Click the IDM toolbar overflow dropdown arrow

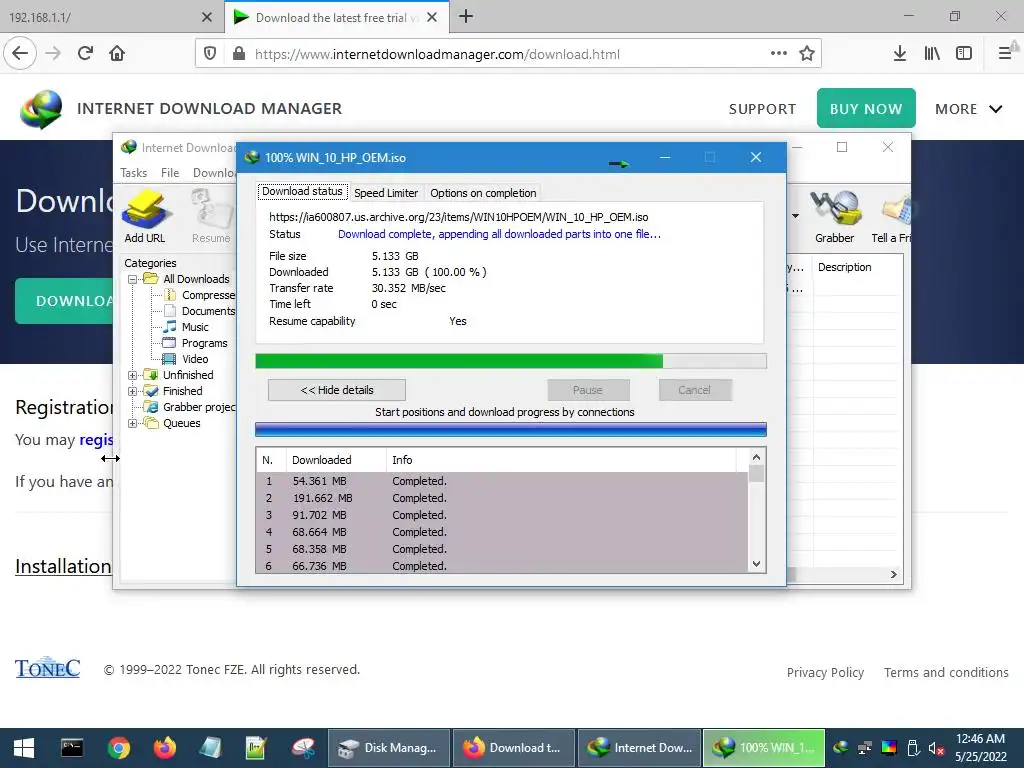(x=795, y=216)
